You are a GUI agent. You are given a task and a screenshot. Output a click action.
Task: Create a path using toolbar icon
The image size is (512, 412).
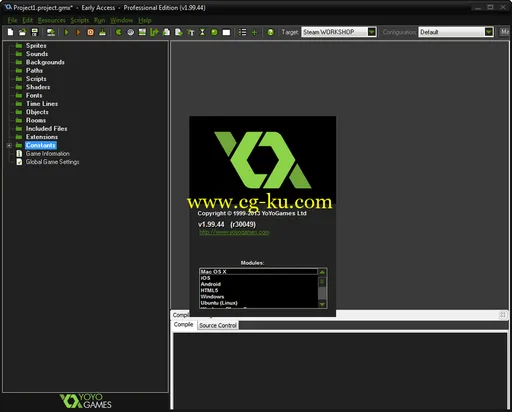(x=154, y=32)
